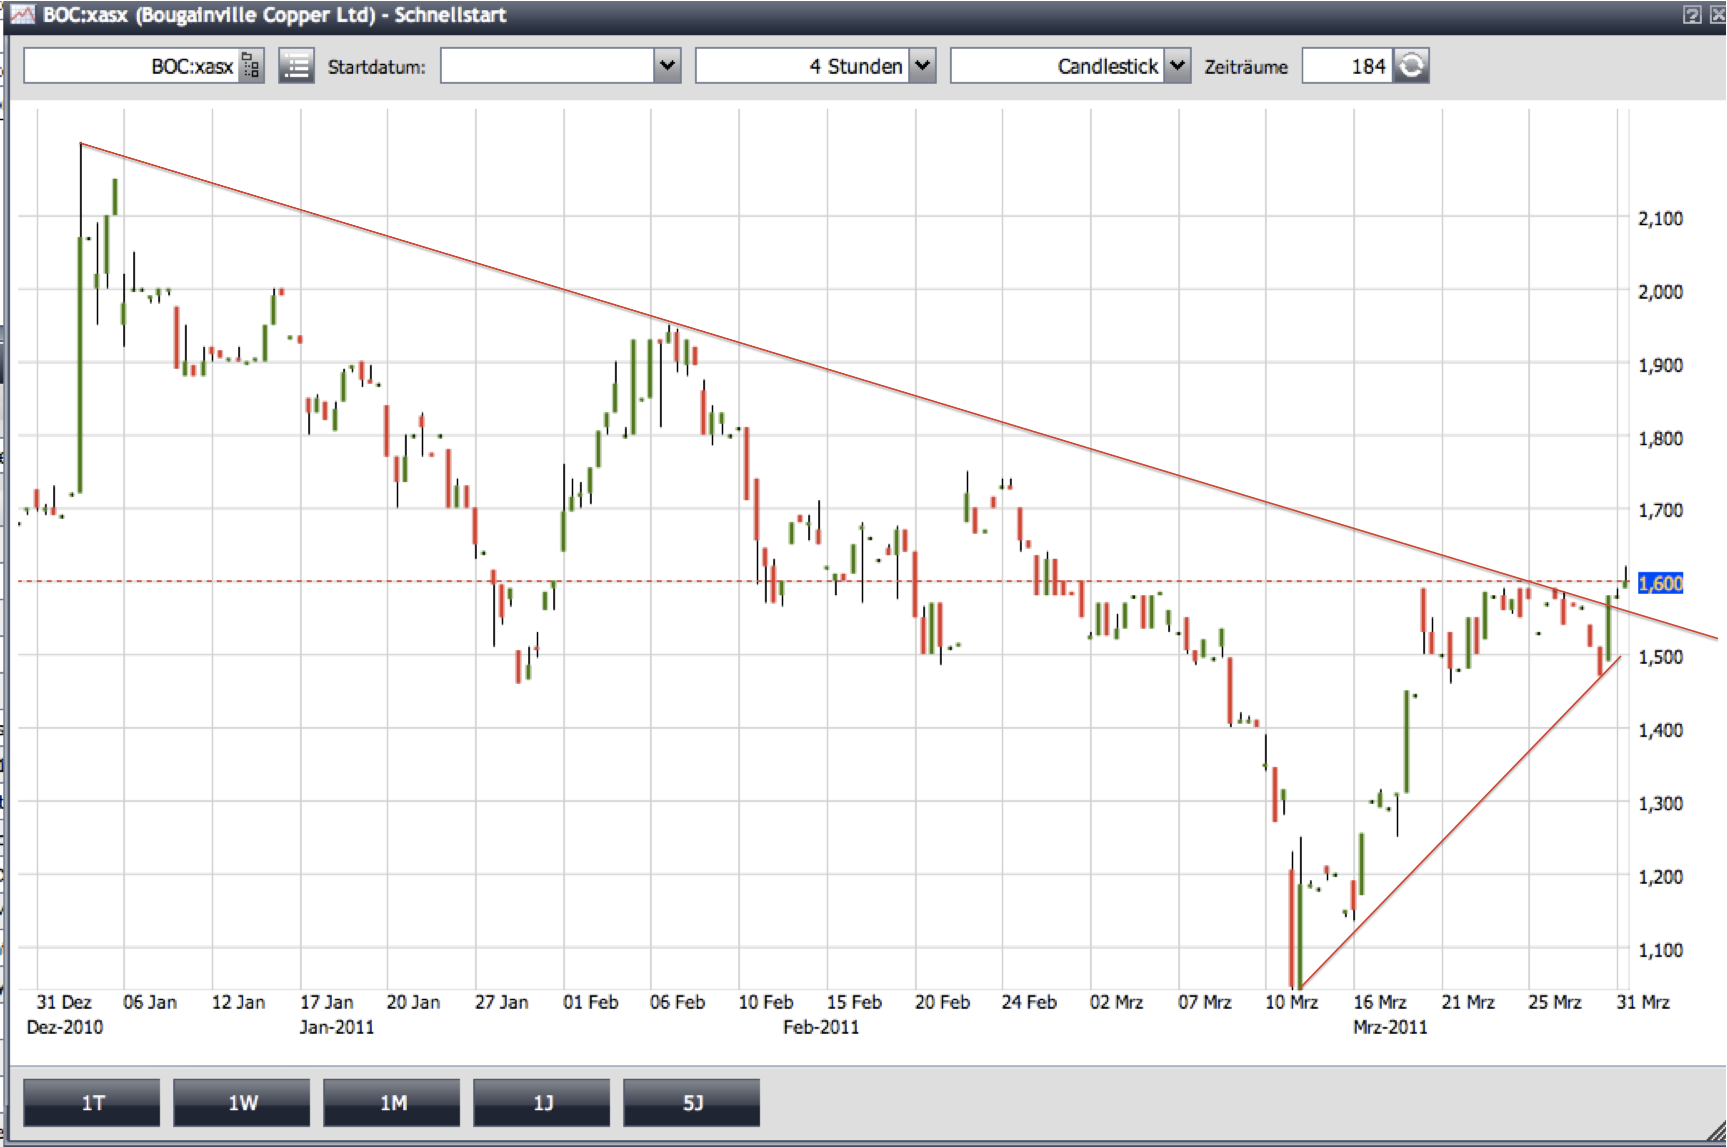Open the list icon next to Startdatum
The image size is (1727, 1147).
(296, 67)
